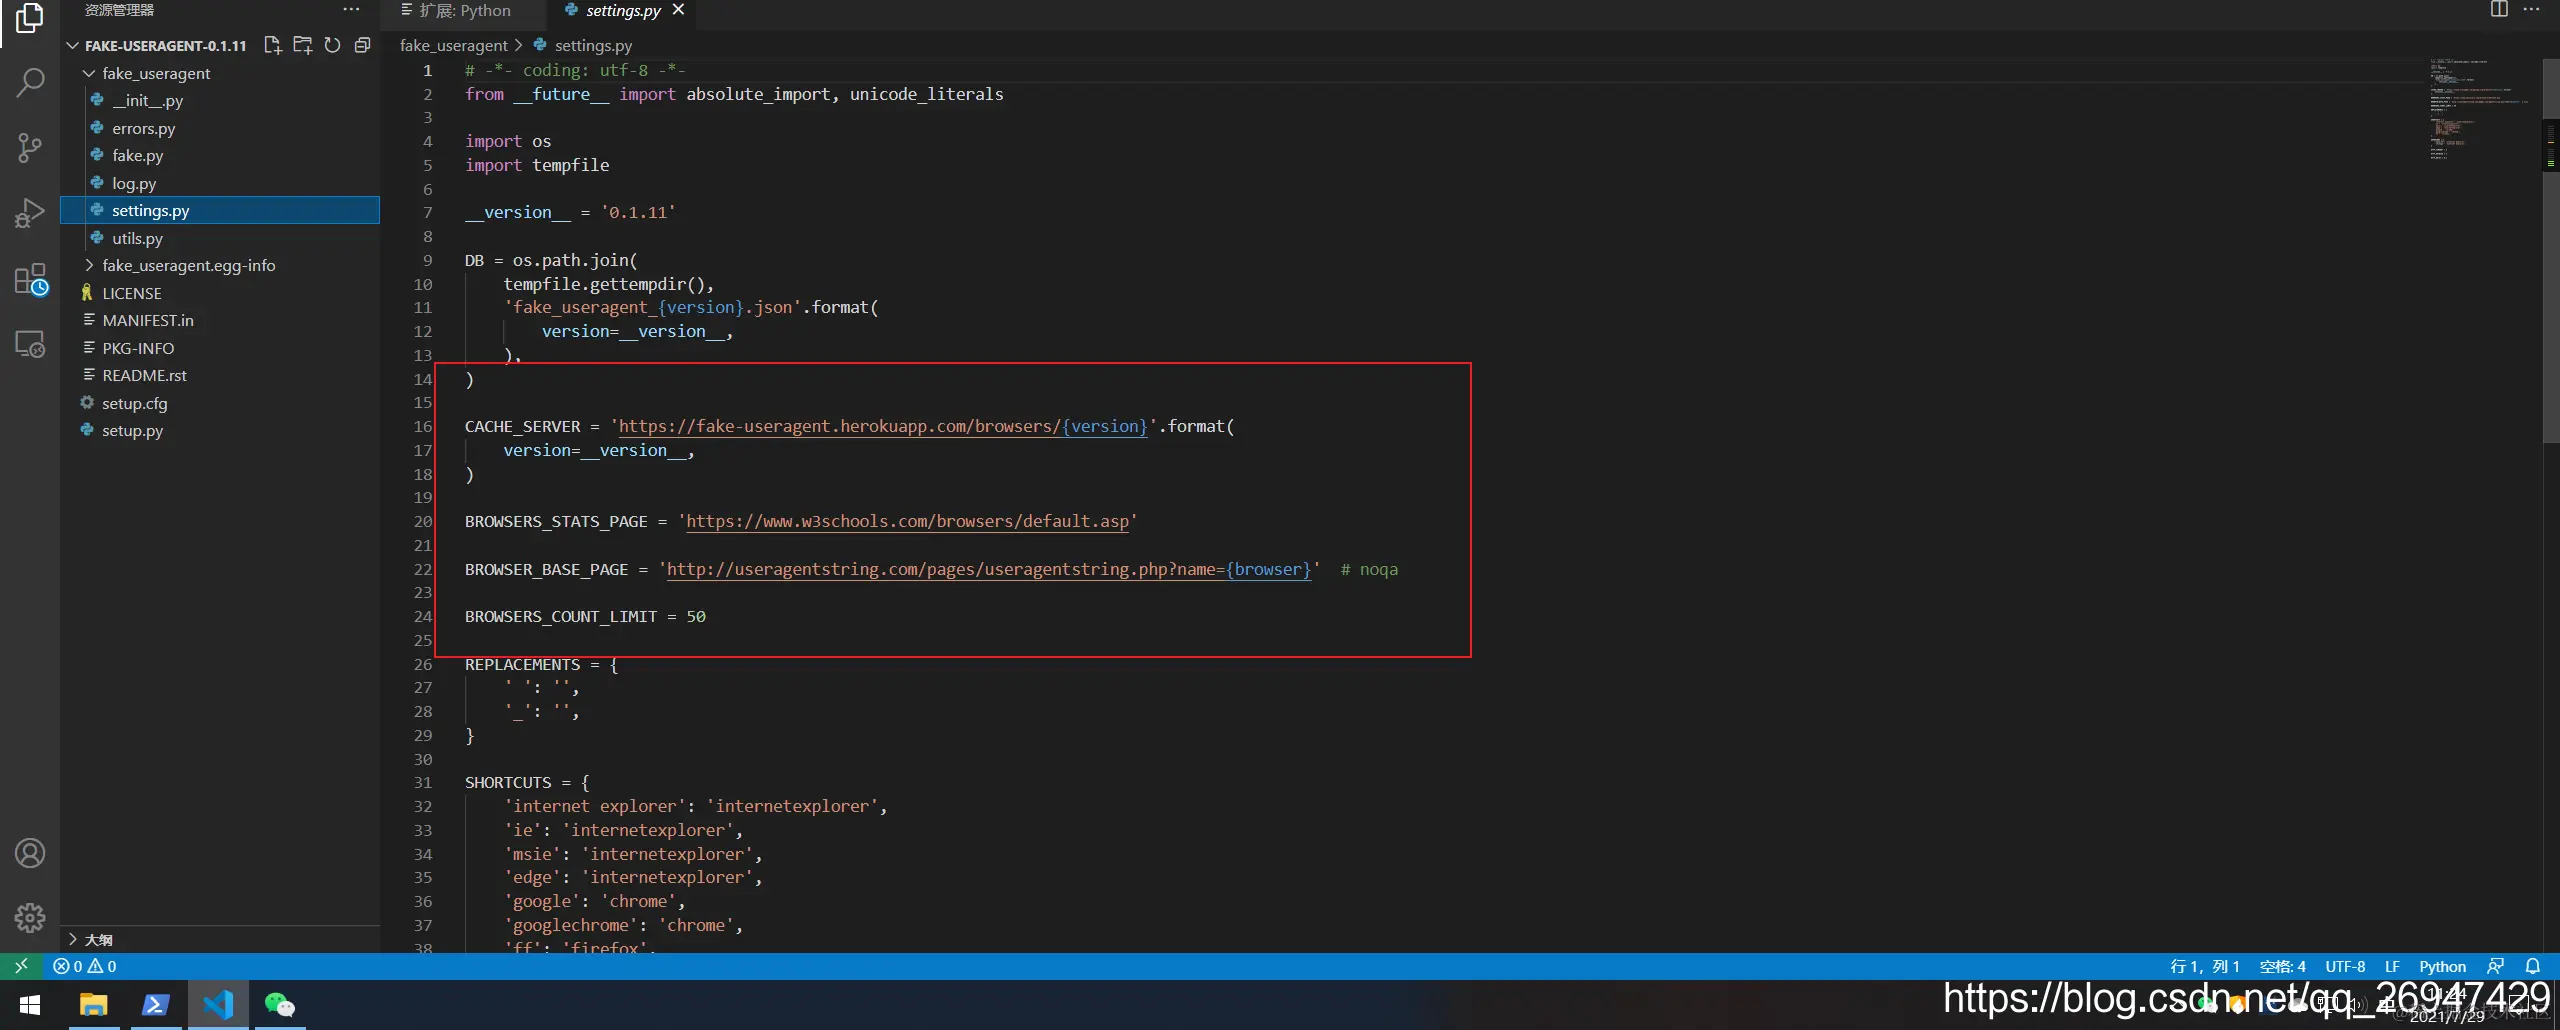This screenshot has height=1030, width=2560.
Task: Follow the w3schools browsers URL link
Action: (907, 521)
